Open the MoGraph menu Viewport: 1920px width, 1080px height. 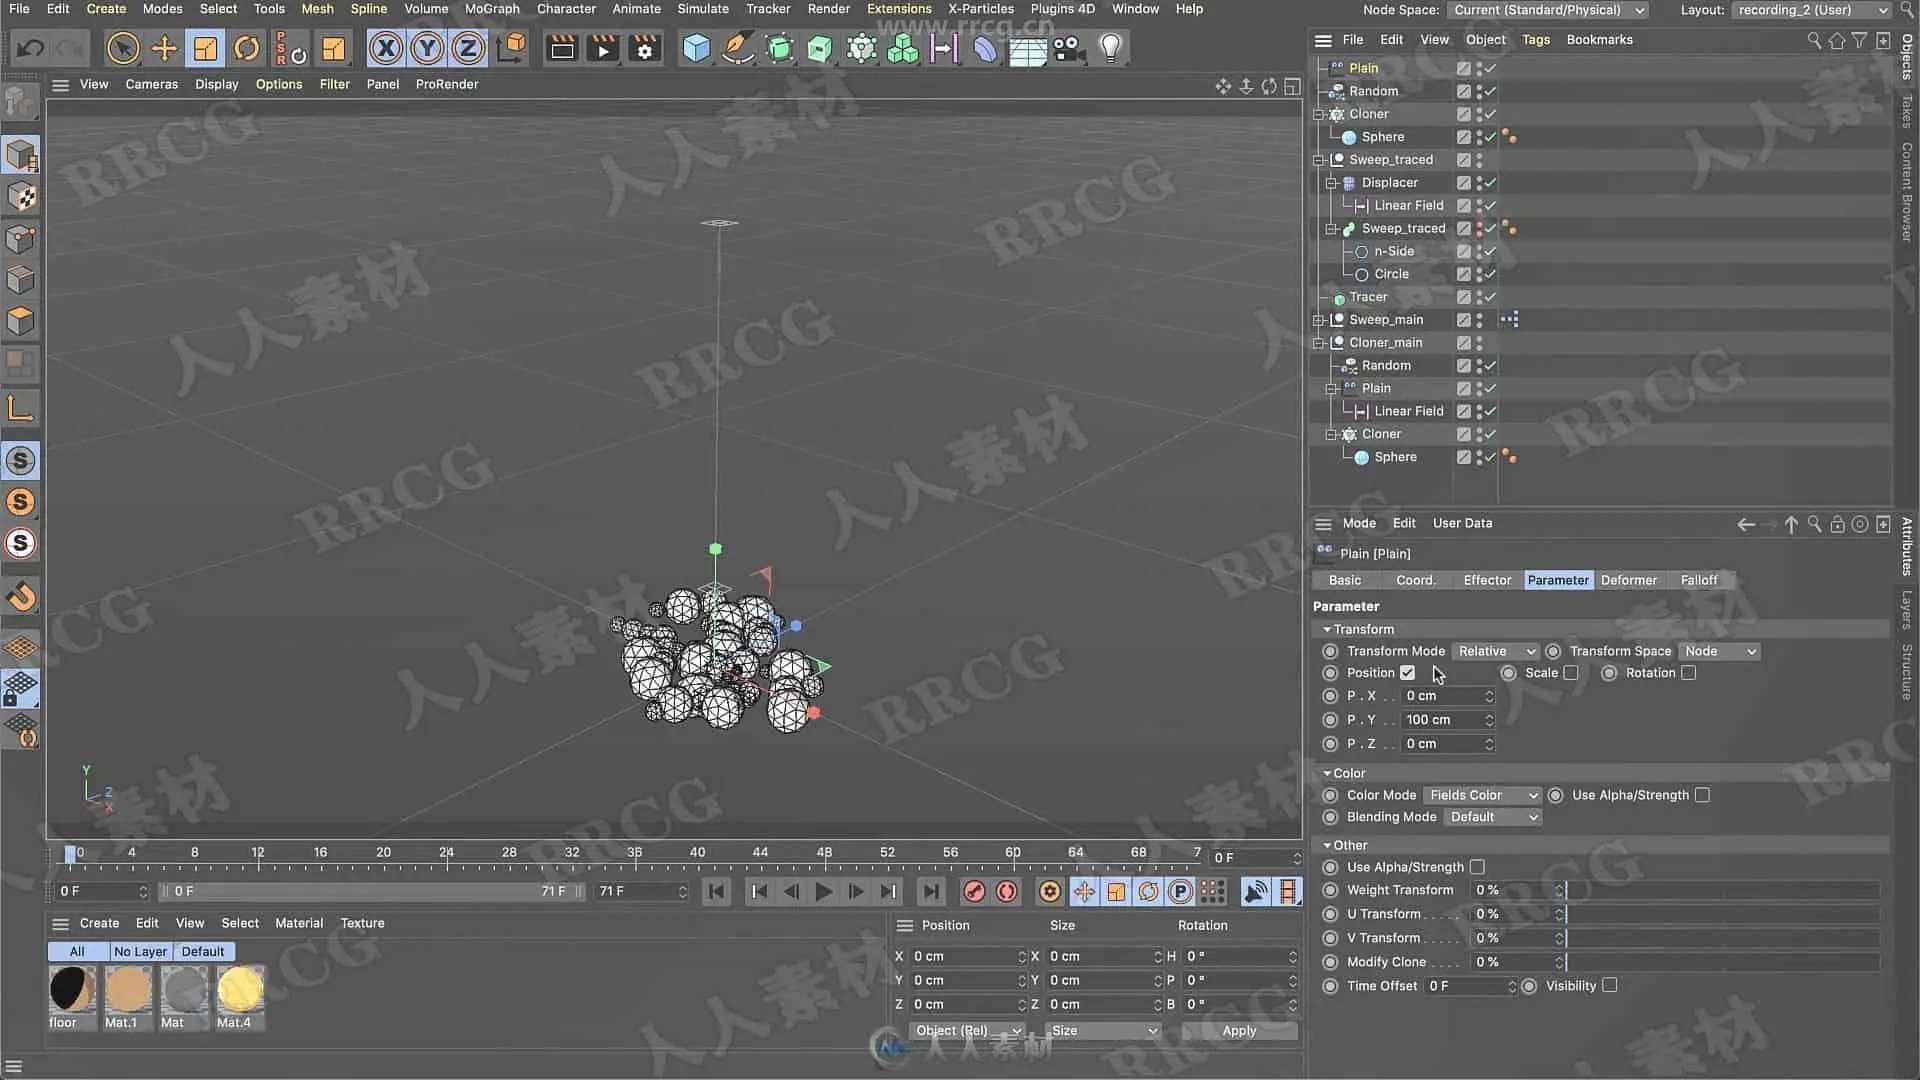pos(492,9)
